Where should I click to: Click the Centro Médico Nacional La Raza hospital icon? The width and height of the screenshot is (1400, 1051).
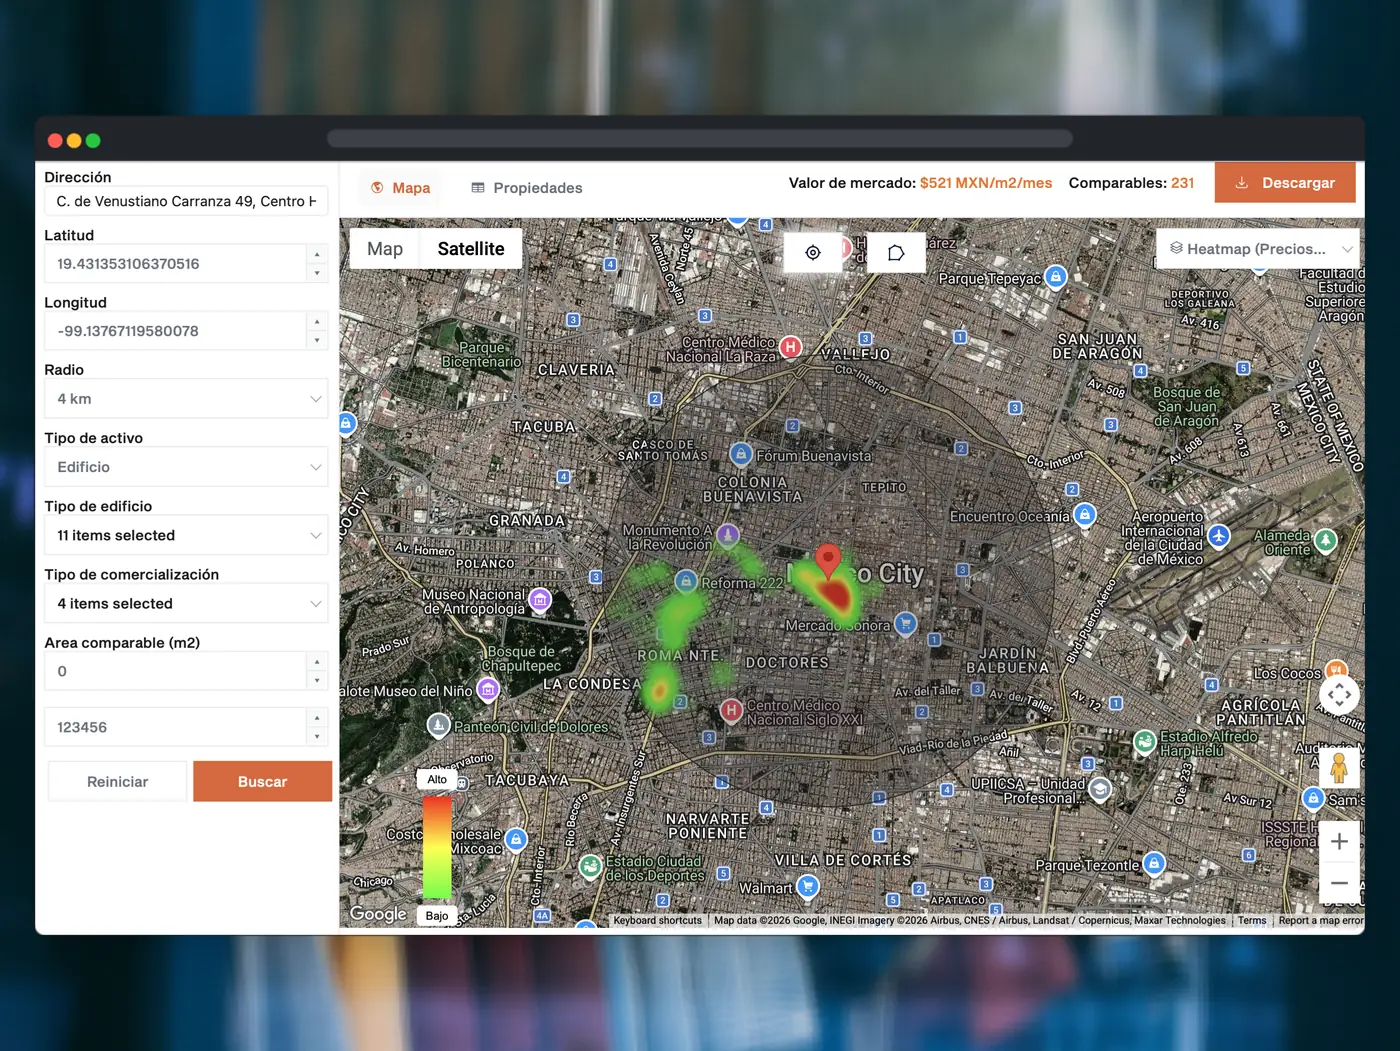coord(790,347)
